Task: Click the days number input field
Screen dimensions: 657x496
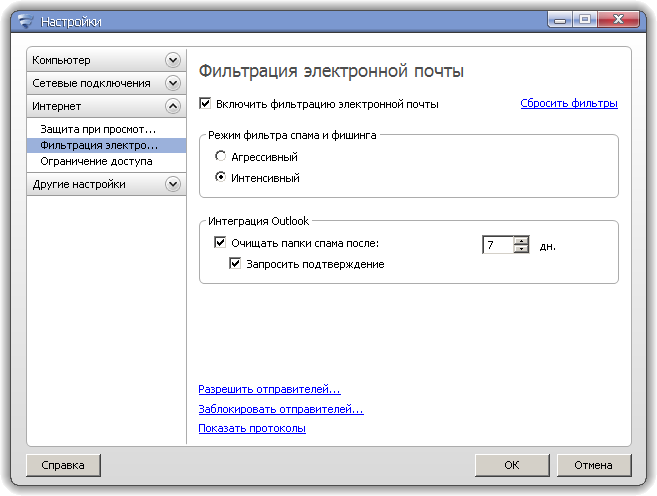Action: point(498,245)
